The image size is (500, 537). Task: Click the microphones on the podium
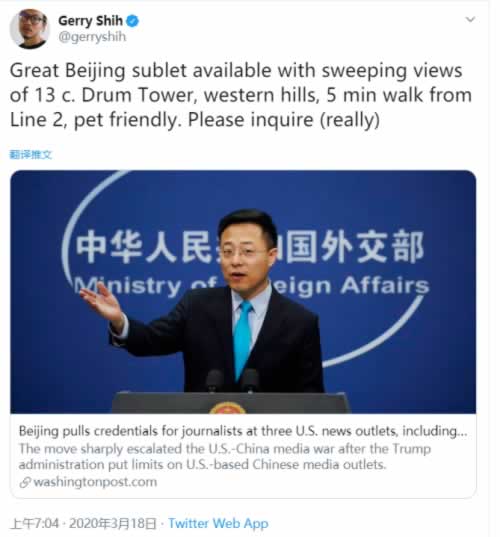233,380
